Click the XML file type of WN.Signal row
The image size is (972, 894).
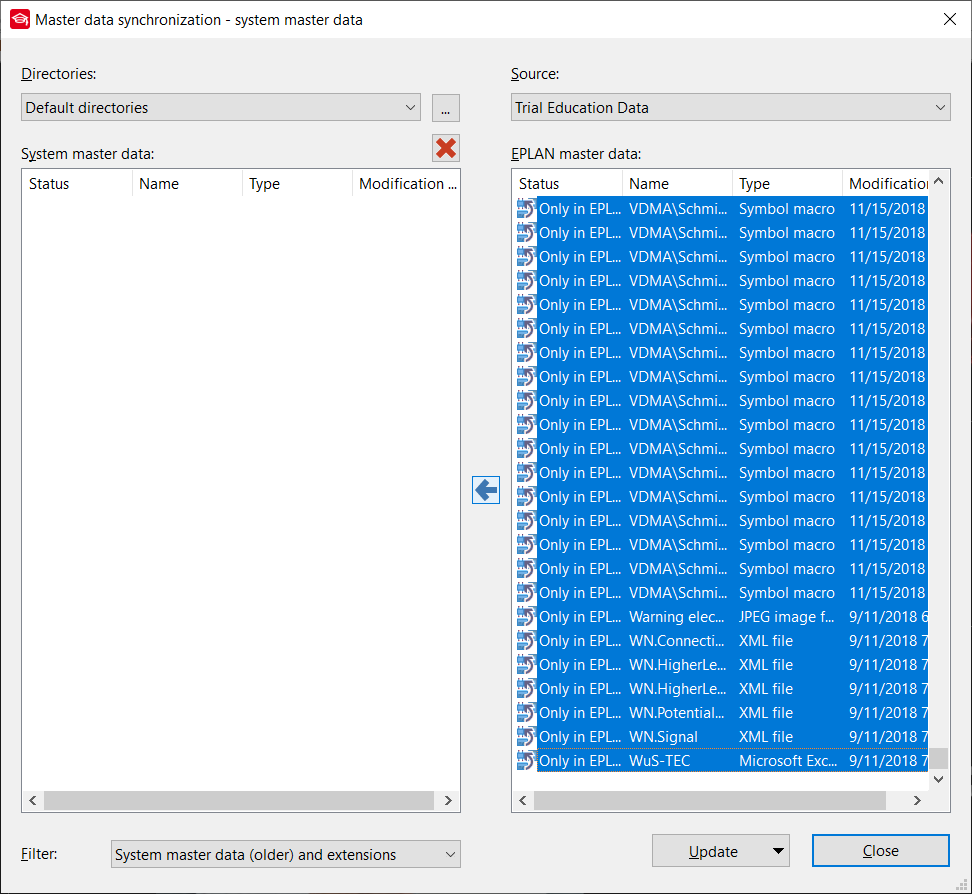787,737
